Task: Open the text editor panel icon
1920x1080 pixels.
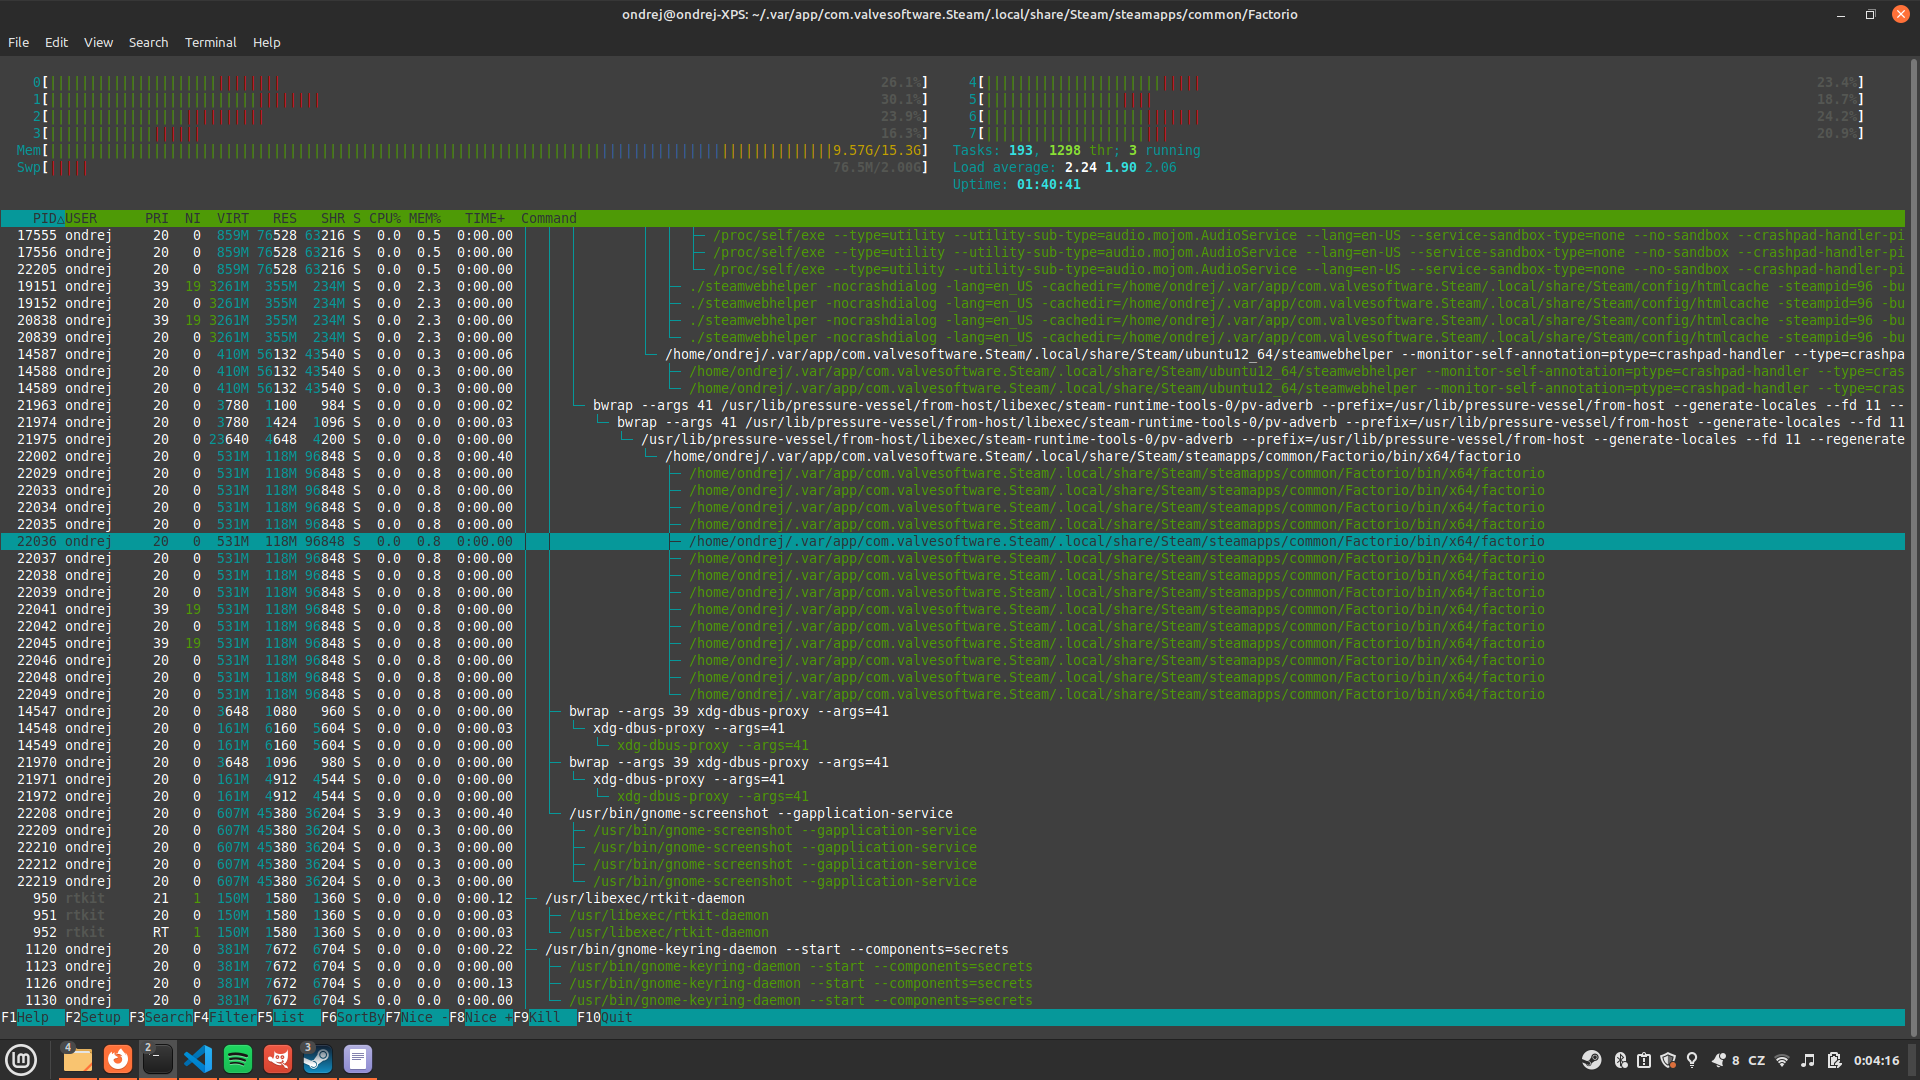Action: 358,1059
